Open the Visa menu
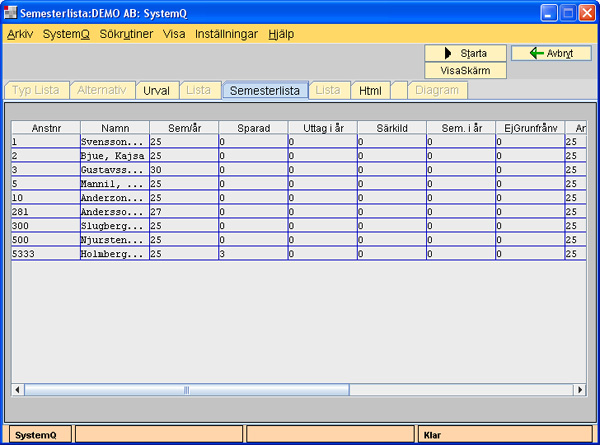Viewport: 600px width, 445px height. point(173,33)
